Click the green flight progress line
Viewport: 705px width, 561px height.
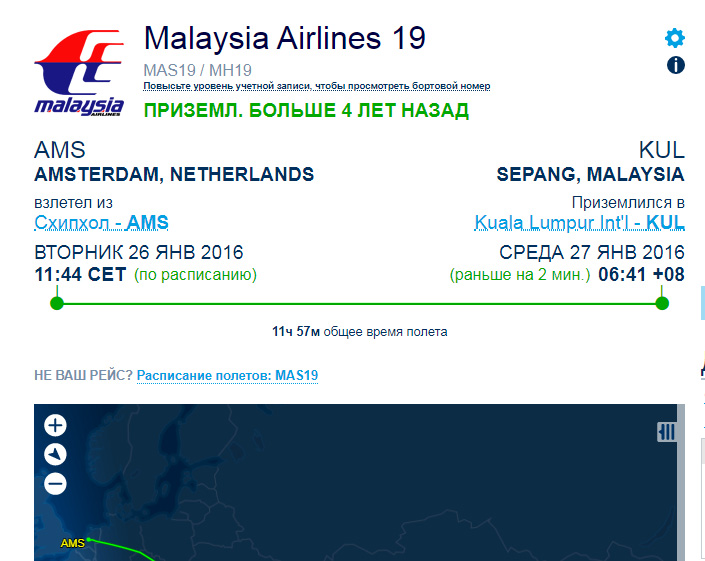(x=359, y=304)
